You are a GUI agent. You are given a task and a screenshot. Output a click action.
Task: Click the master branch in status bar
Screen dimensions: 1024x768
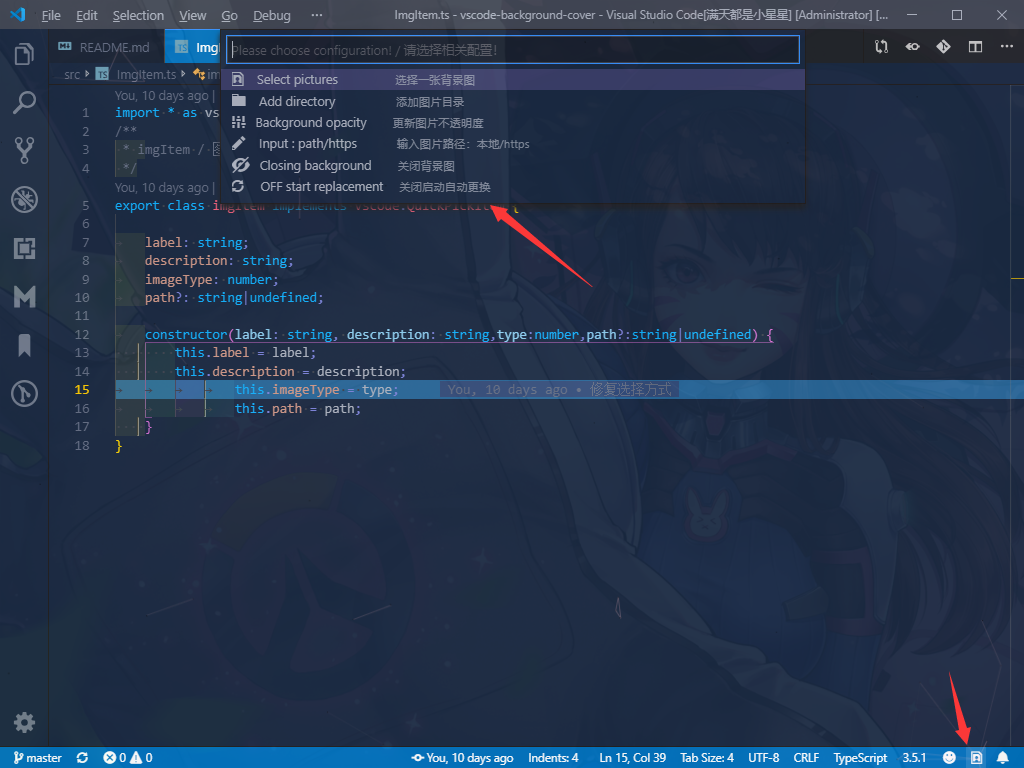37,758
